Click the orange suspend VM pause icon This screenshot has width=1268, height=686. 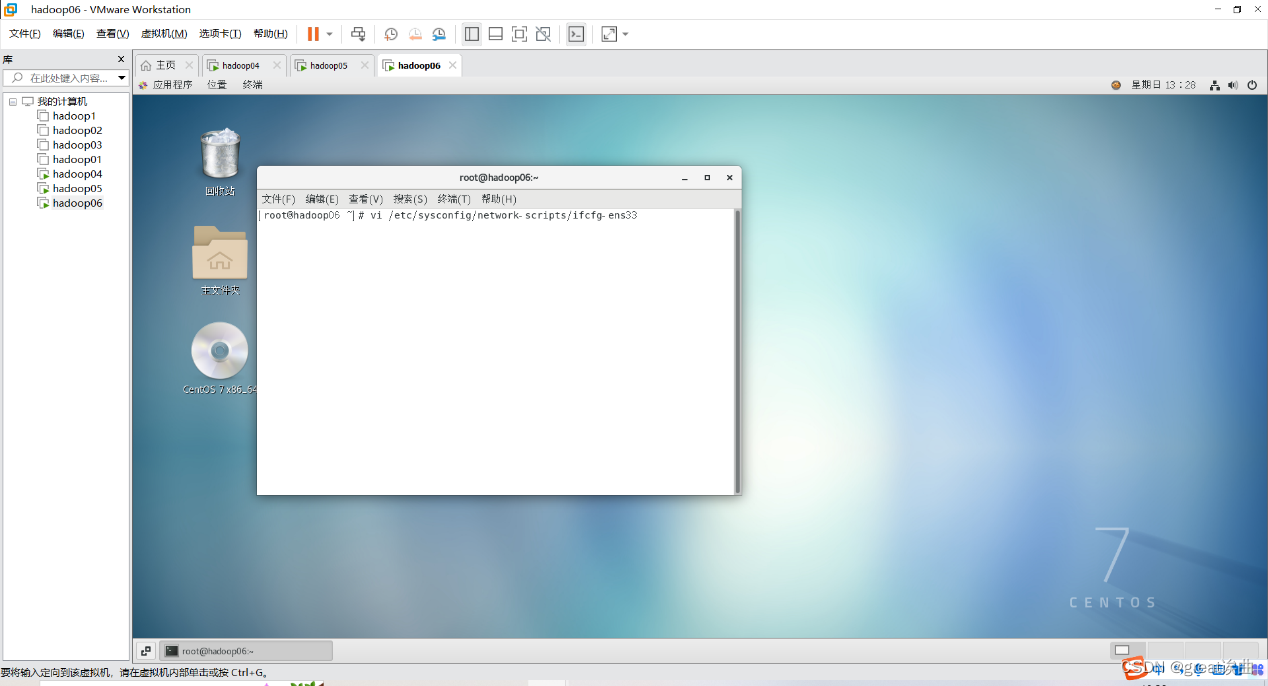click(x=313, y=34)
